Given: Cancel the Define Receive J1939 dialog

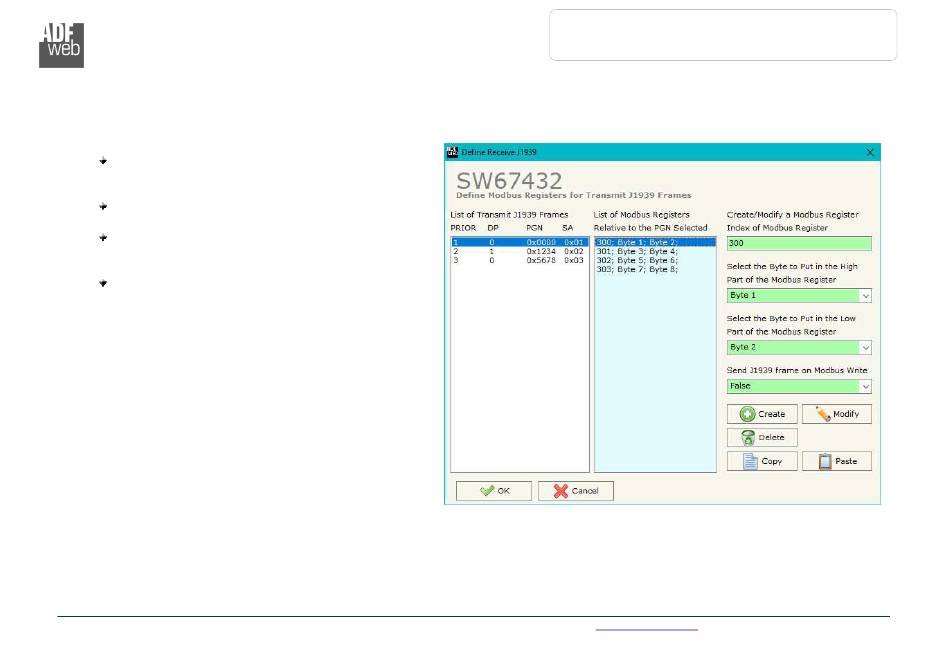Looking at the screenshot, I should 576,491.
